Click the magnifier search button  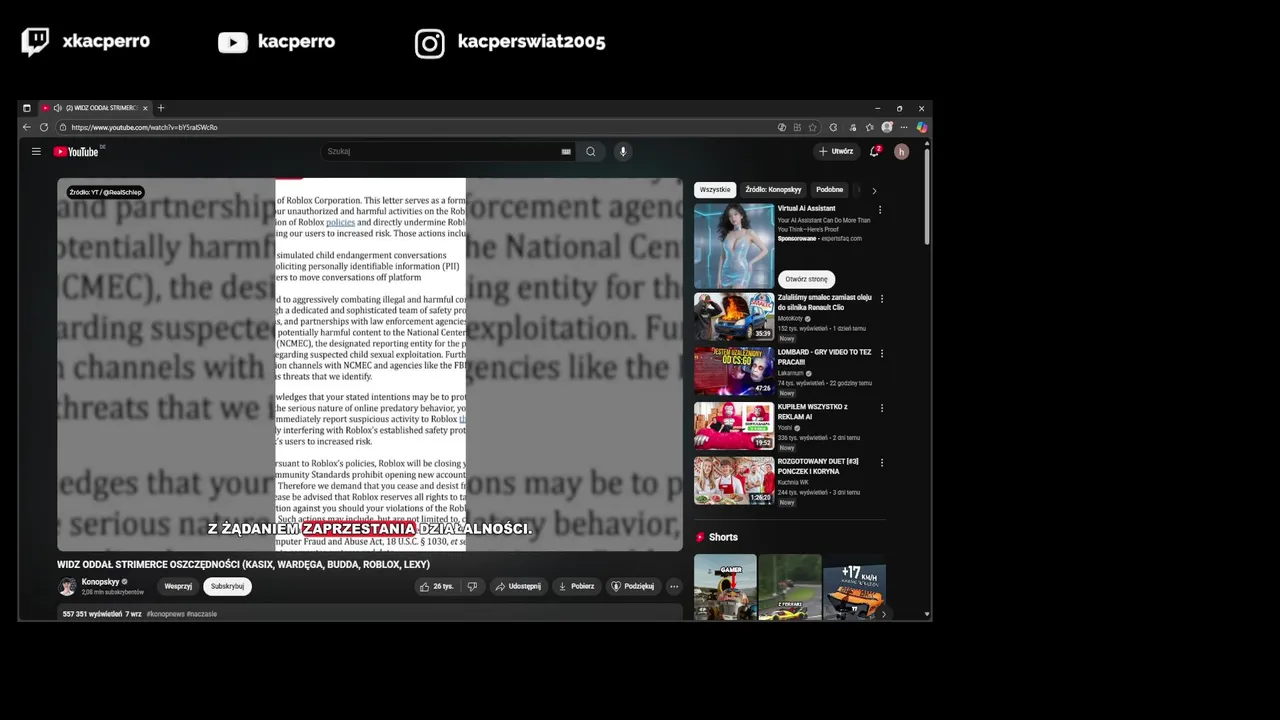[x=591, y=152]
